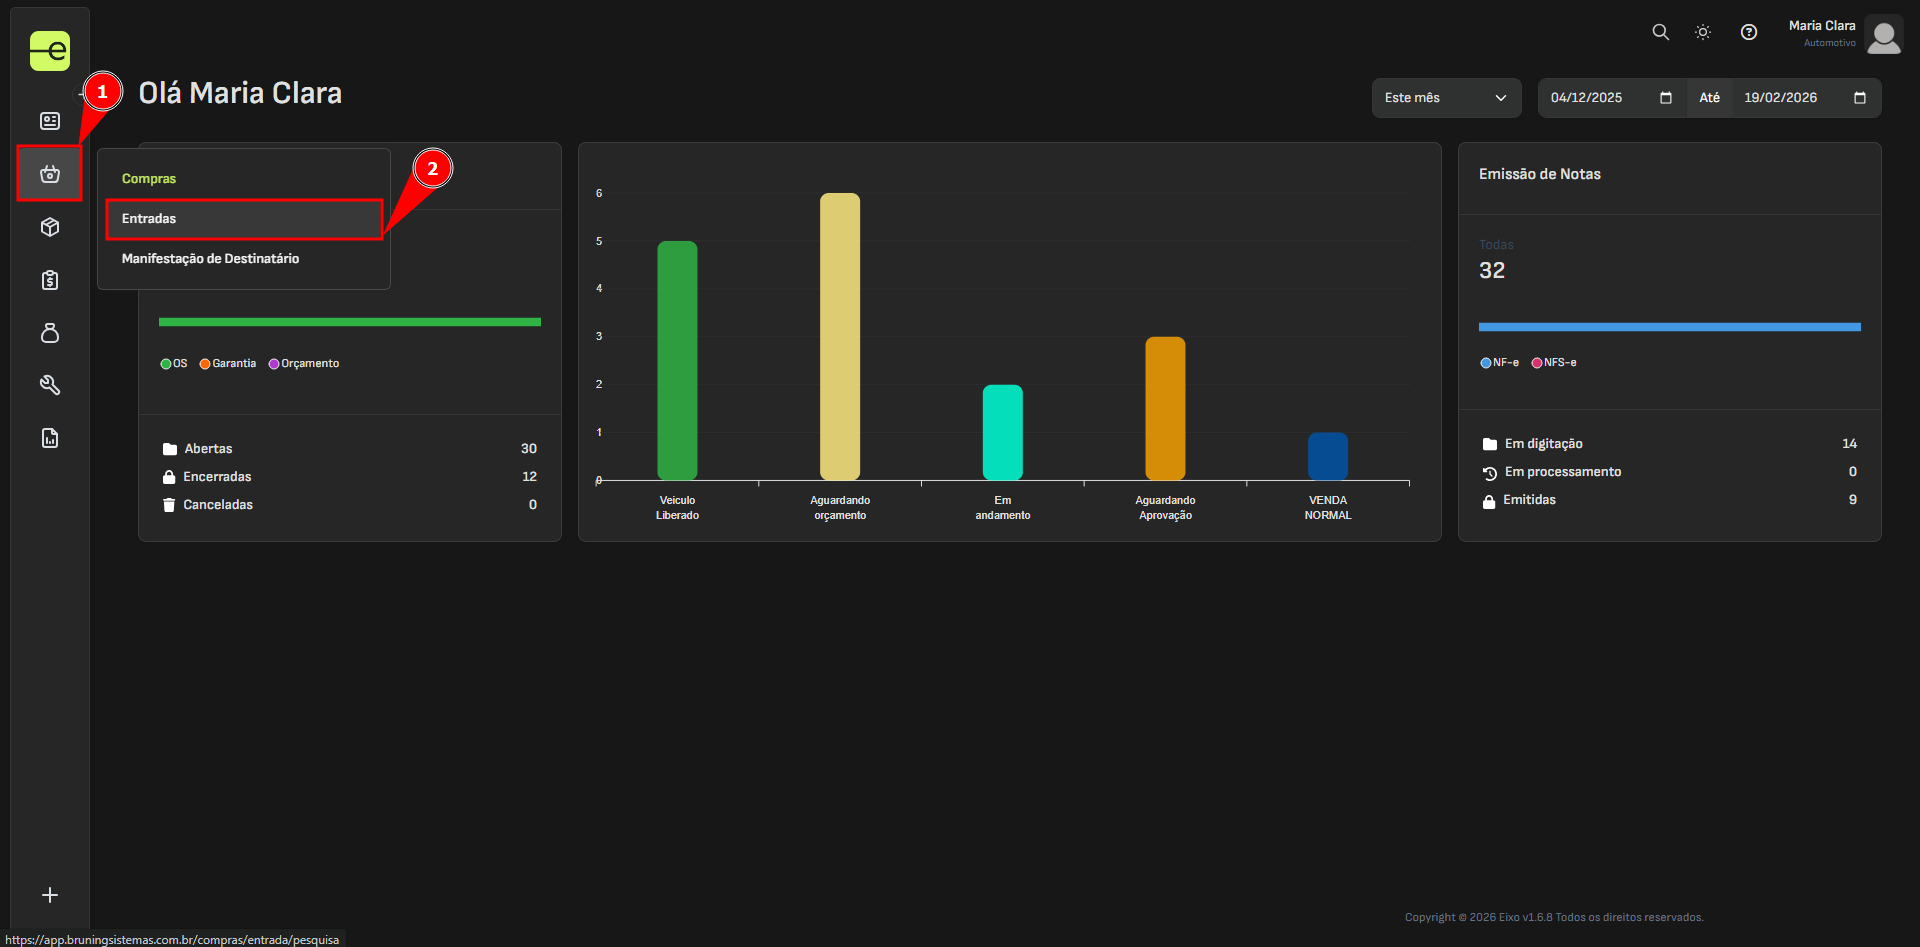1920x947 pixels.
Task: Click the help question mark icon
Action: tap(1749, 32)
